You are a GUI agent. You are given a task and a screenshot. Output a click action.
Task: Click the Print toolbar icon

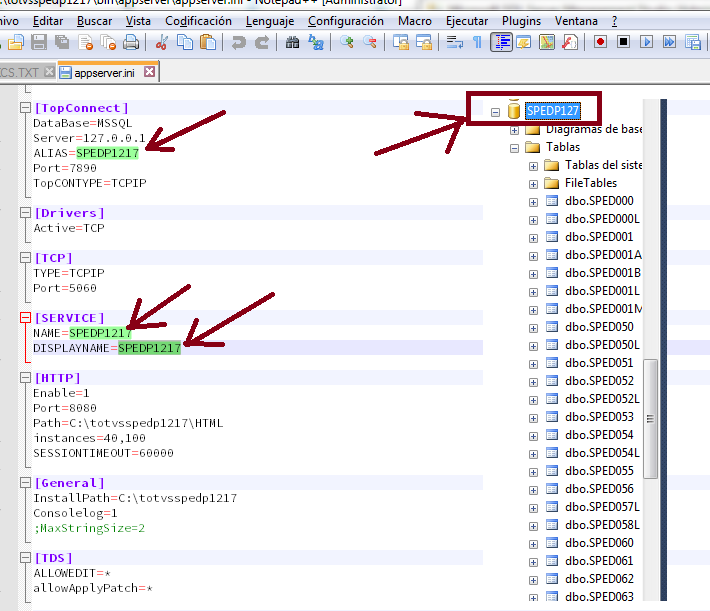[131, 43]
